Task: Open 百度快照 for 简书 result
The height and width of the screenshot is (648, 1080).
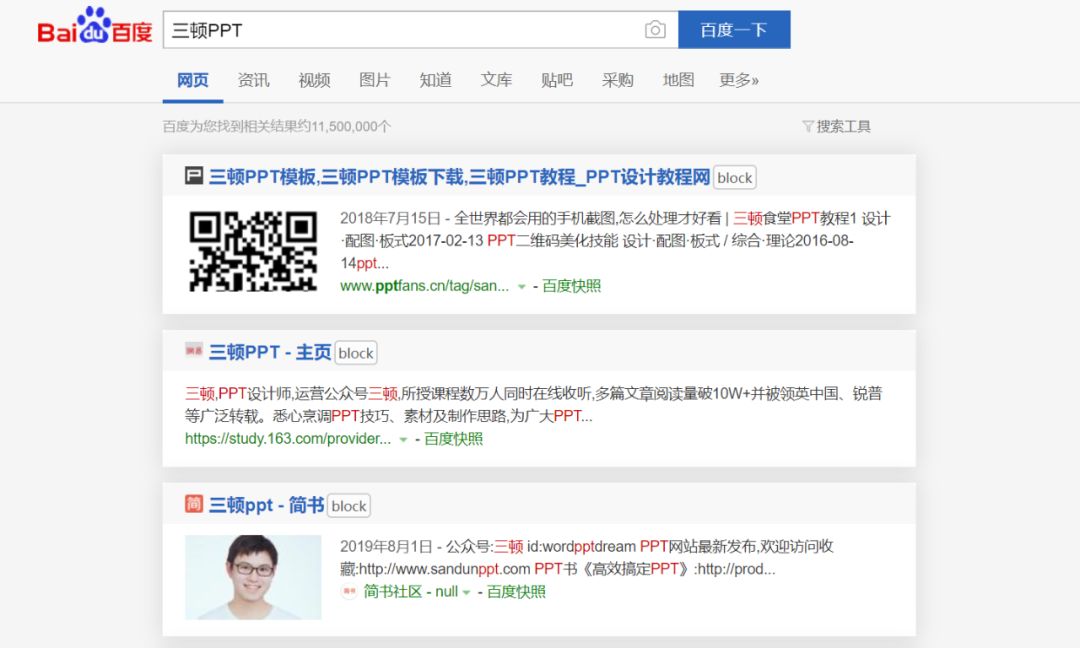Action: (516, 592)
